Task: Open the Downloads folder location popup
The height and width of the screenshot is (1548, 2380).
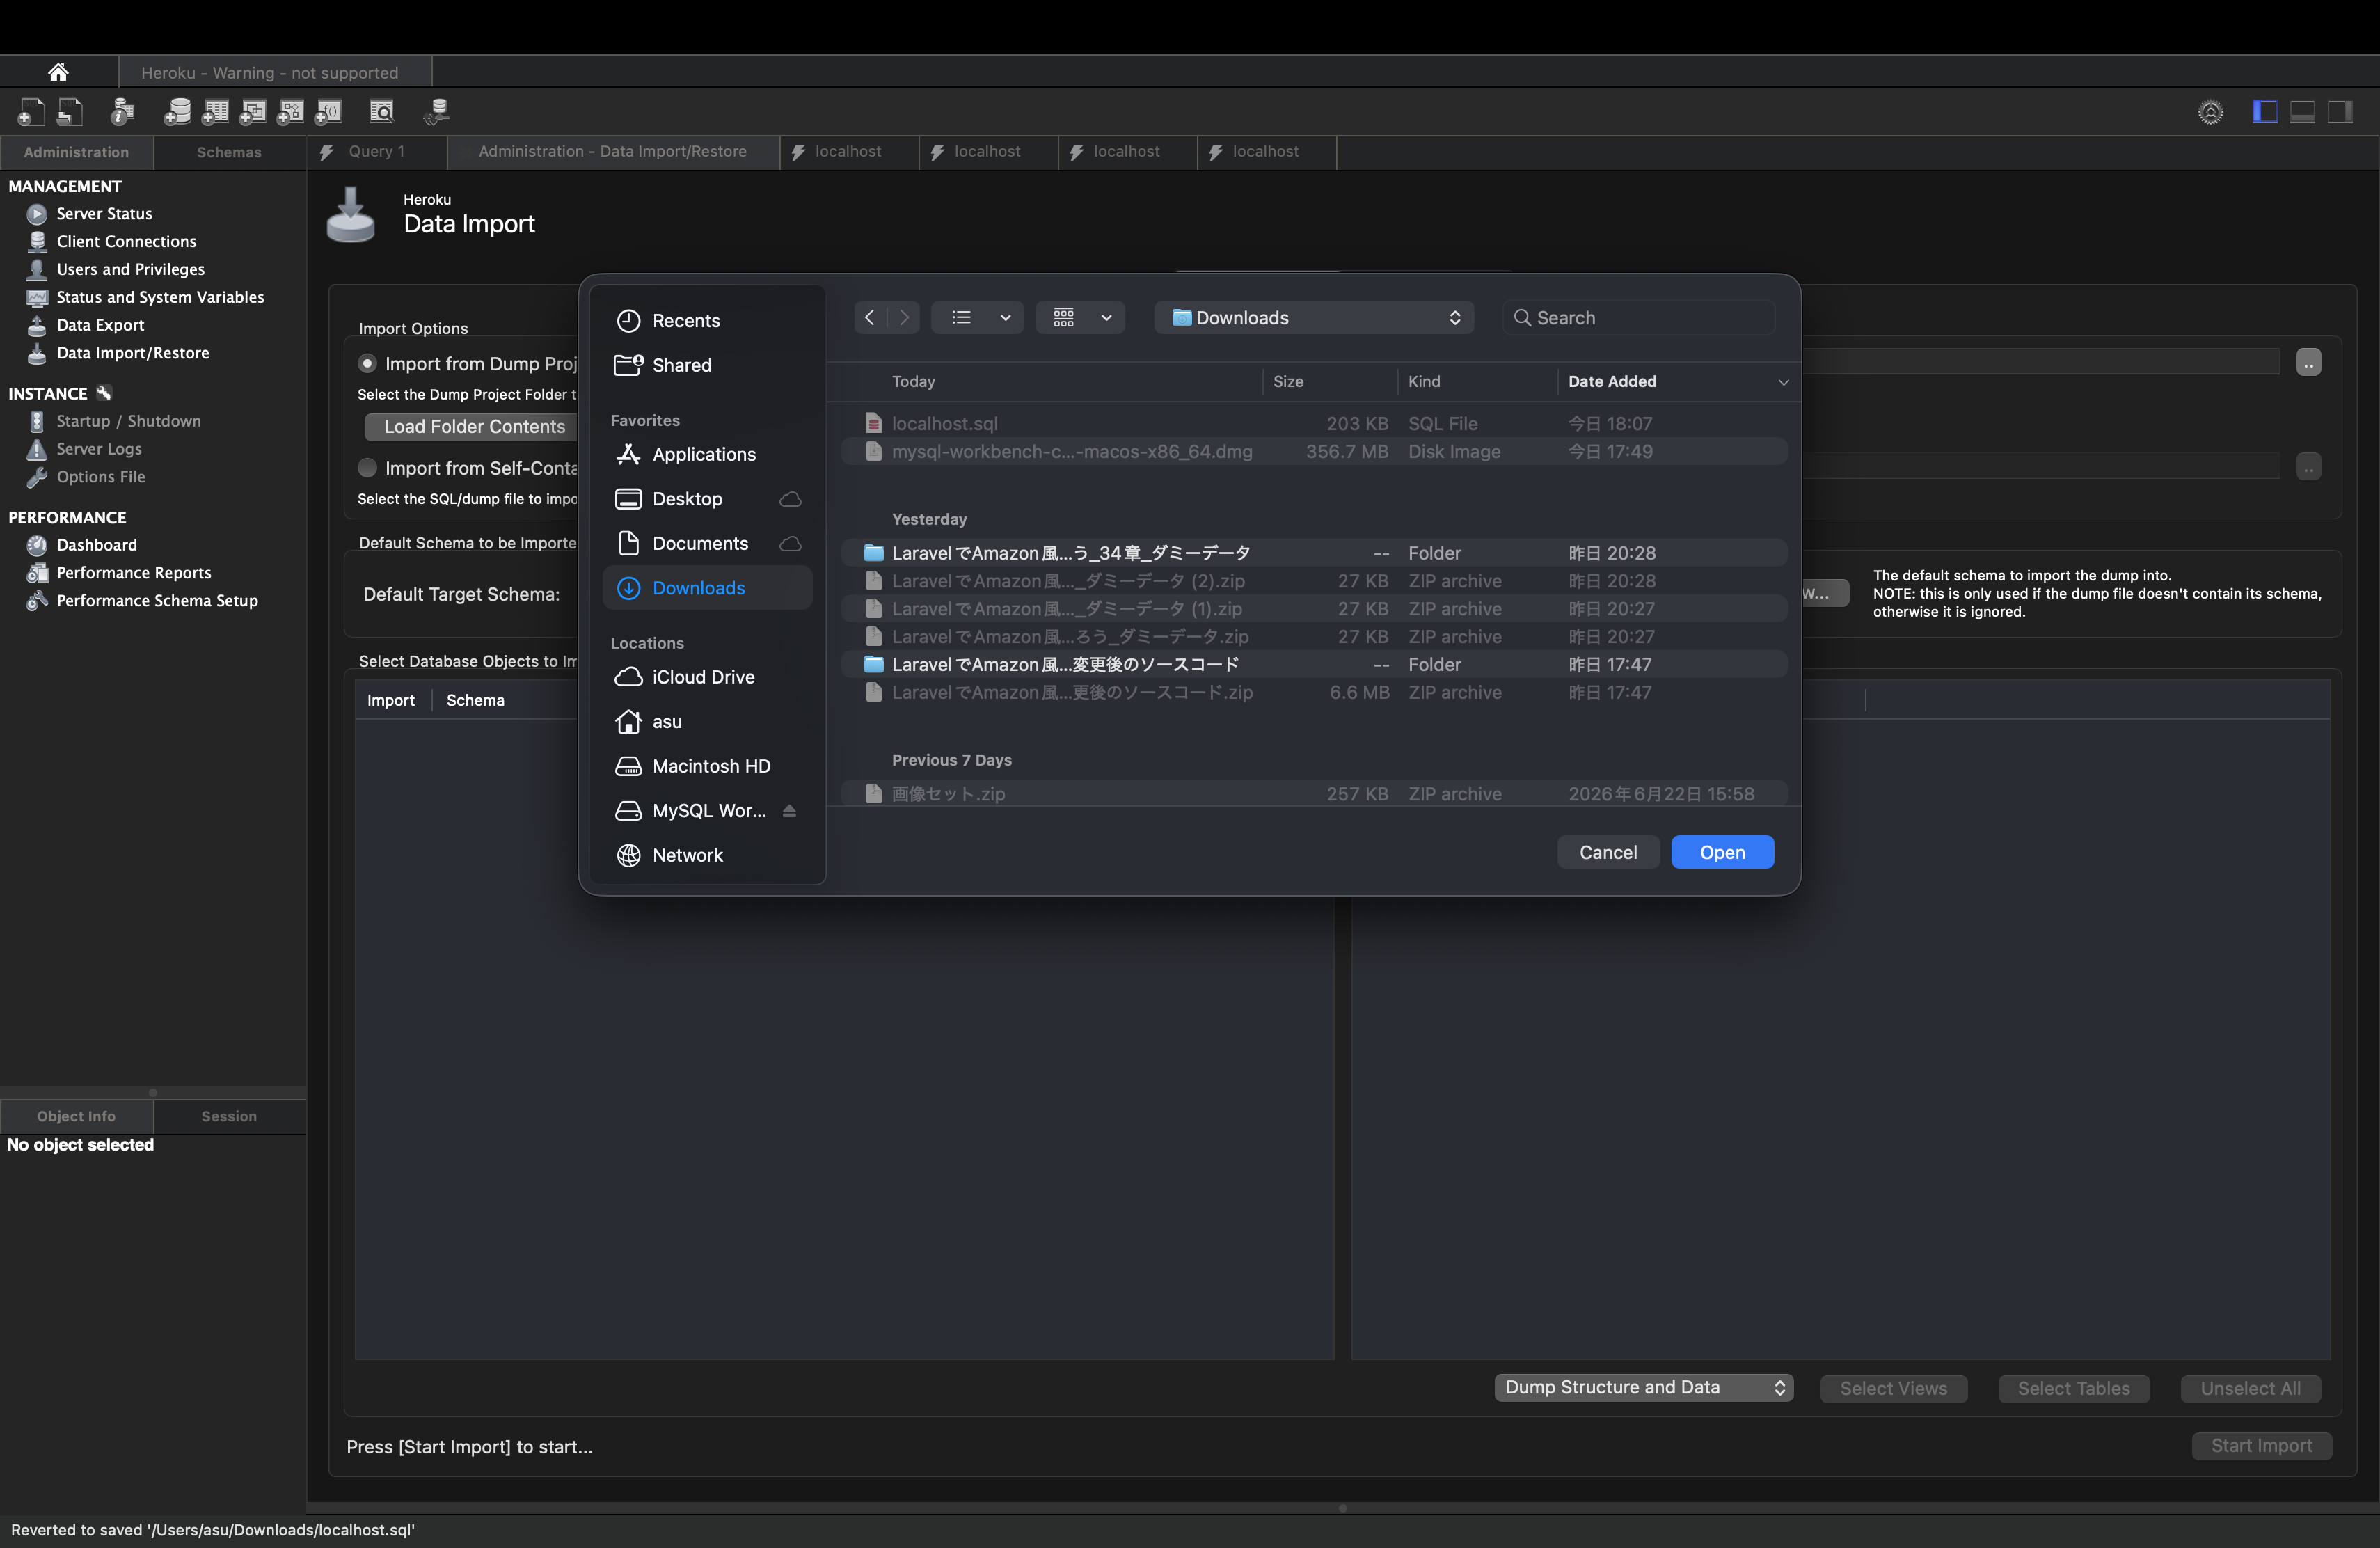Action: (1314, 318)
